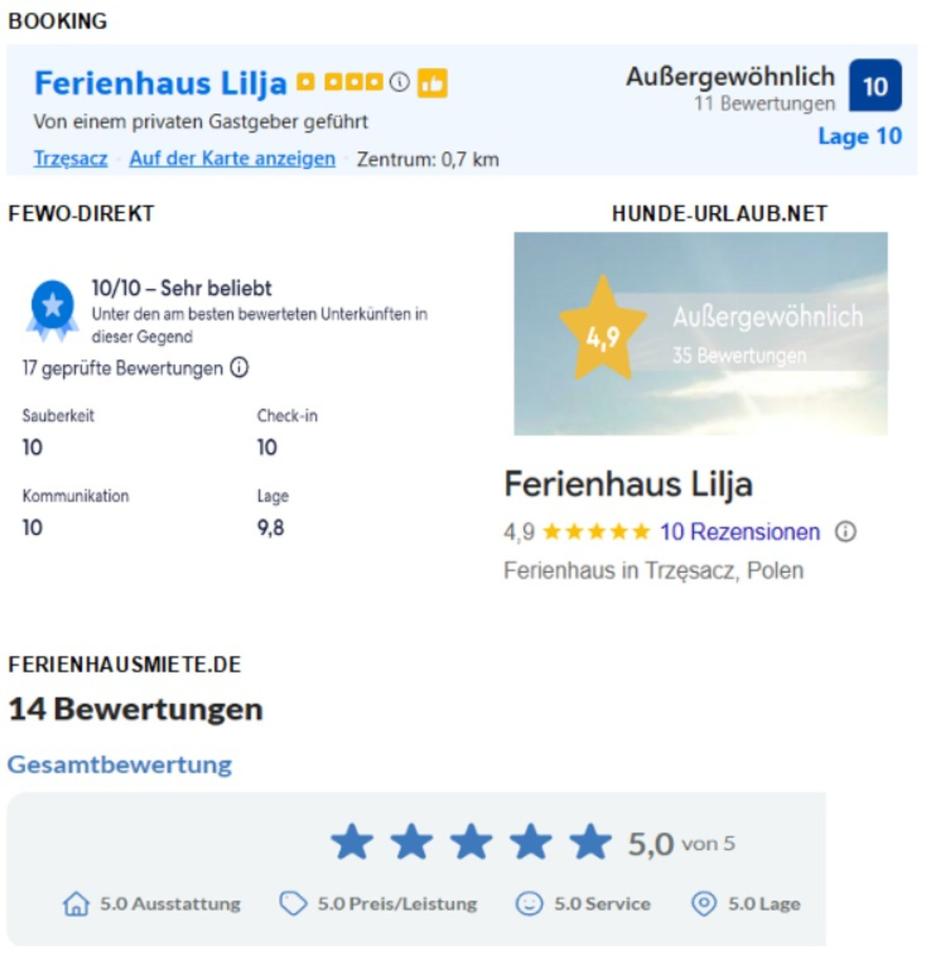The width and height of the screenshot is (950, 960).
Task: Open the 'Auf der Karte anzeigen' link
Action: pyautogui.click(x=232, y=159)
